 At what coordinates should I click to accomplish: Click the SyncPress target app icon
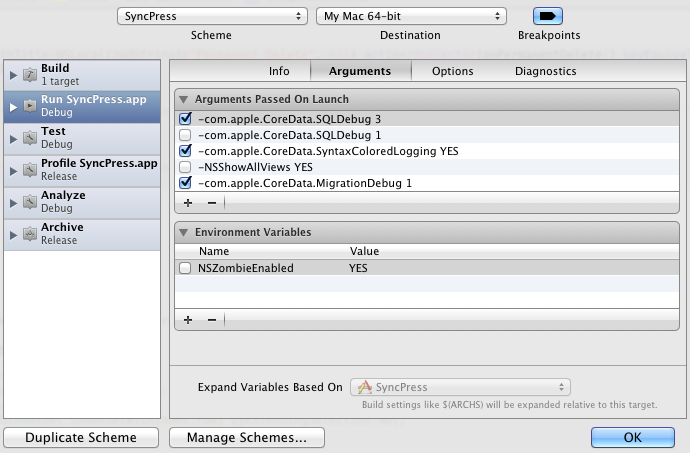[364, 387]
